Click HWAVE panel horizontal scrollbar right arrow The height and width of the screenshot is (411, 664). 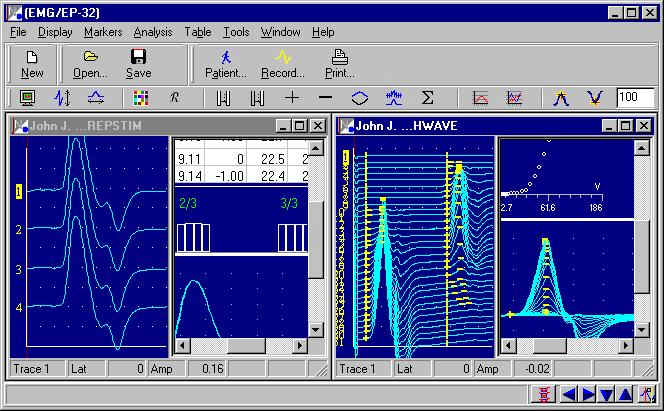click(626, 345)
